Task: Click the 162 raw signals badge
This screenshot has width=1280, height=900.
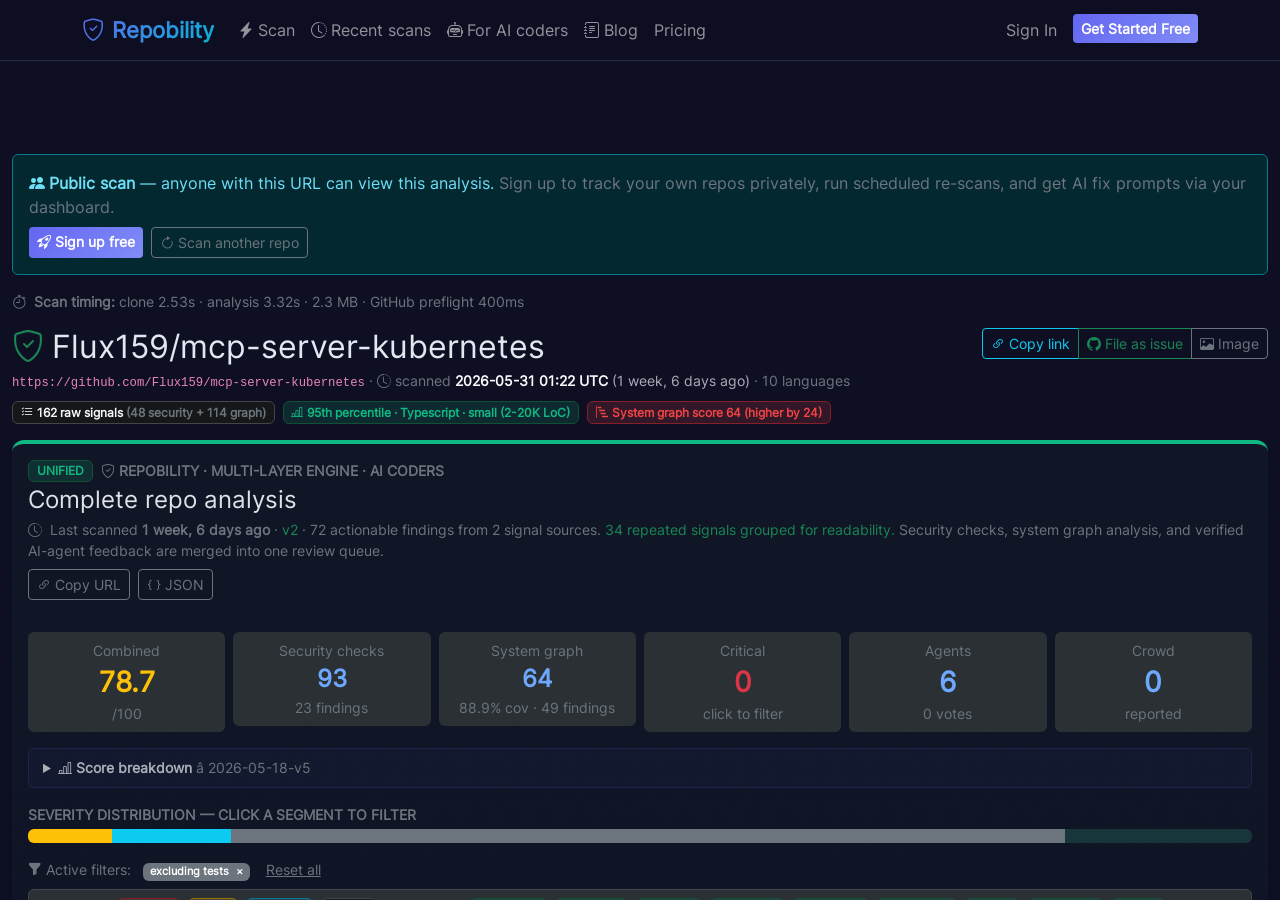Action: [143, 412]
